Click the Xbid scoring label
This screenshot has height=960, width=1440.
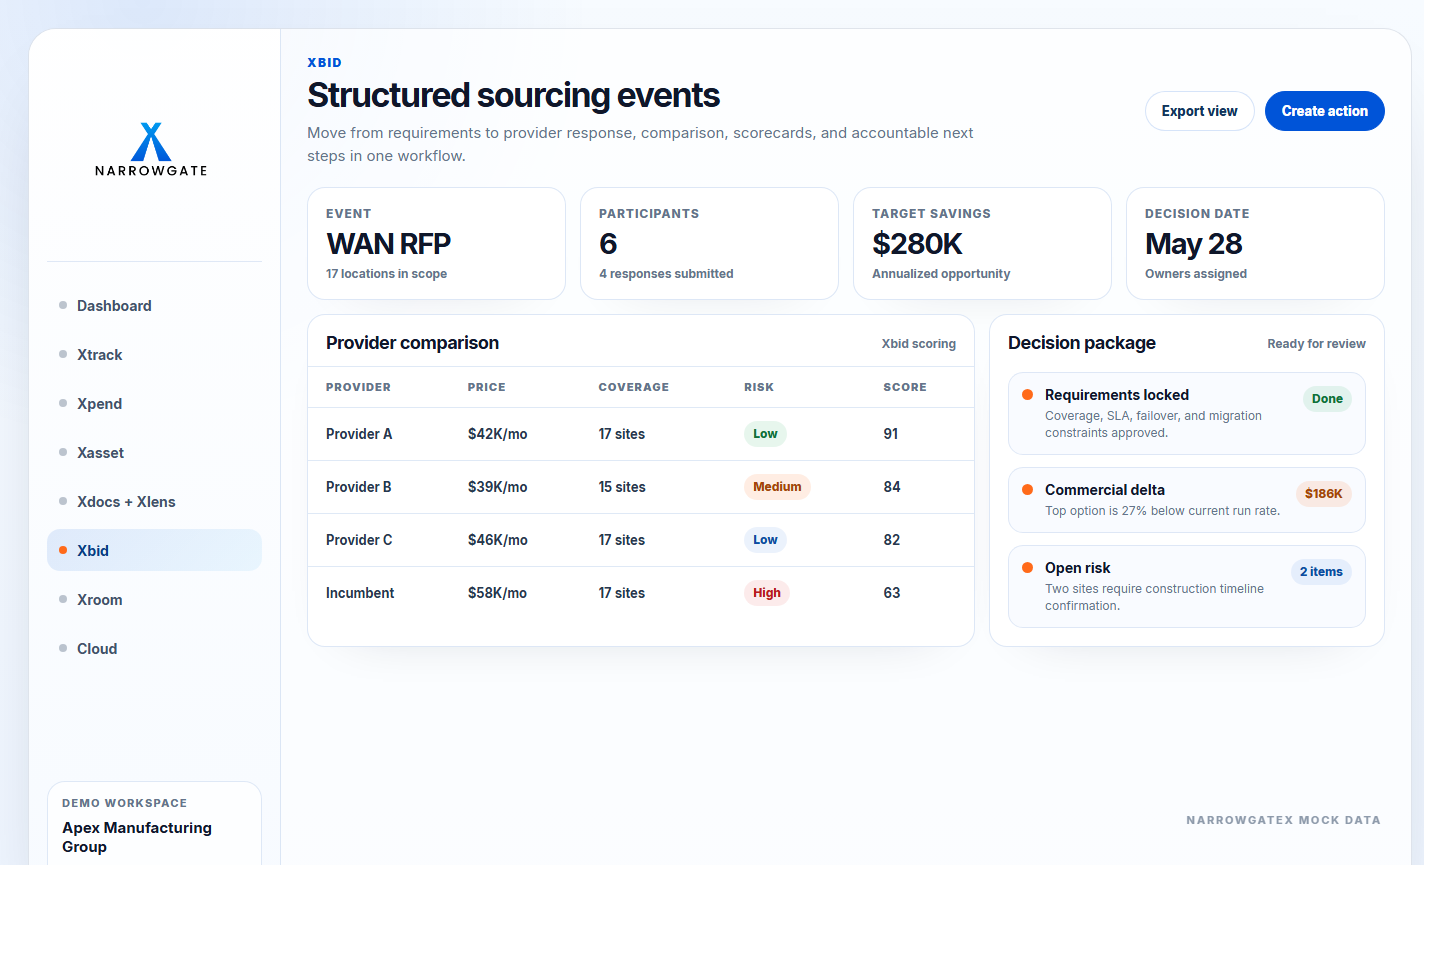(918, 344)
